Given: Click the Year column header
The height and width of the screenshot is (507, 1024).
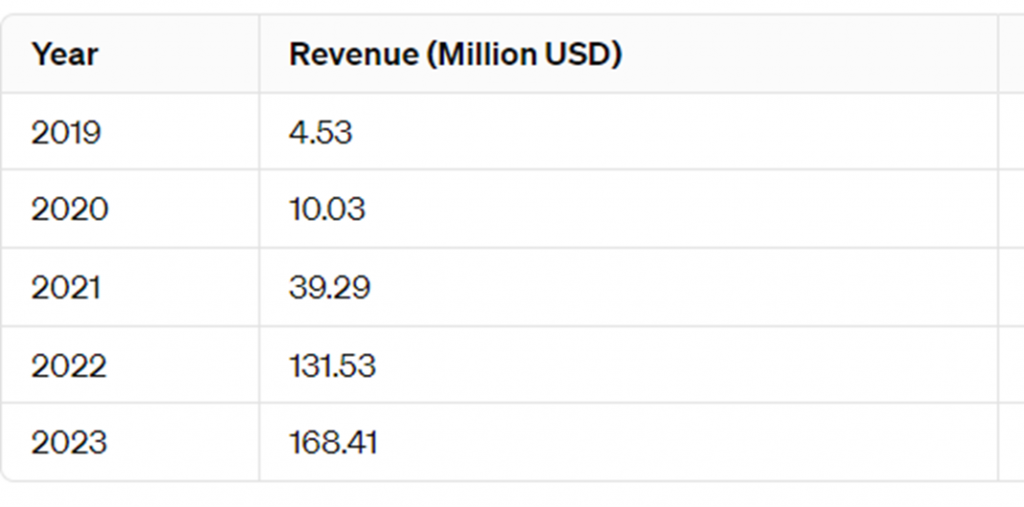Looking at the screenshot, I should tap(65, 54).
